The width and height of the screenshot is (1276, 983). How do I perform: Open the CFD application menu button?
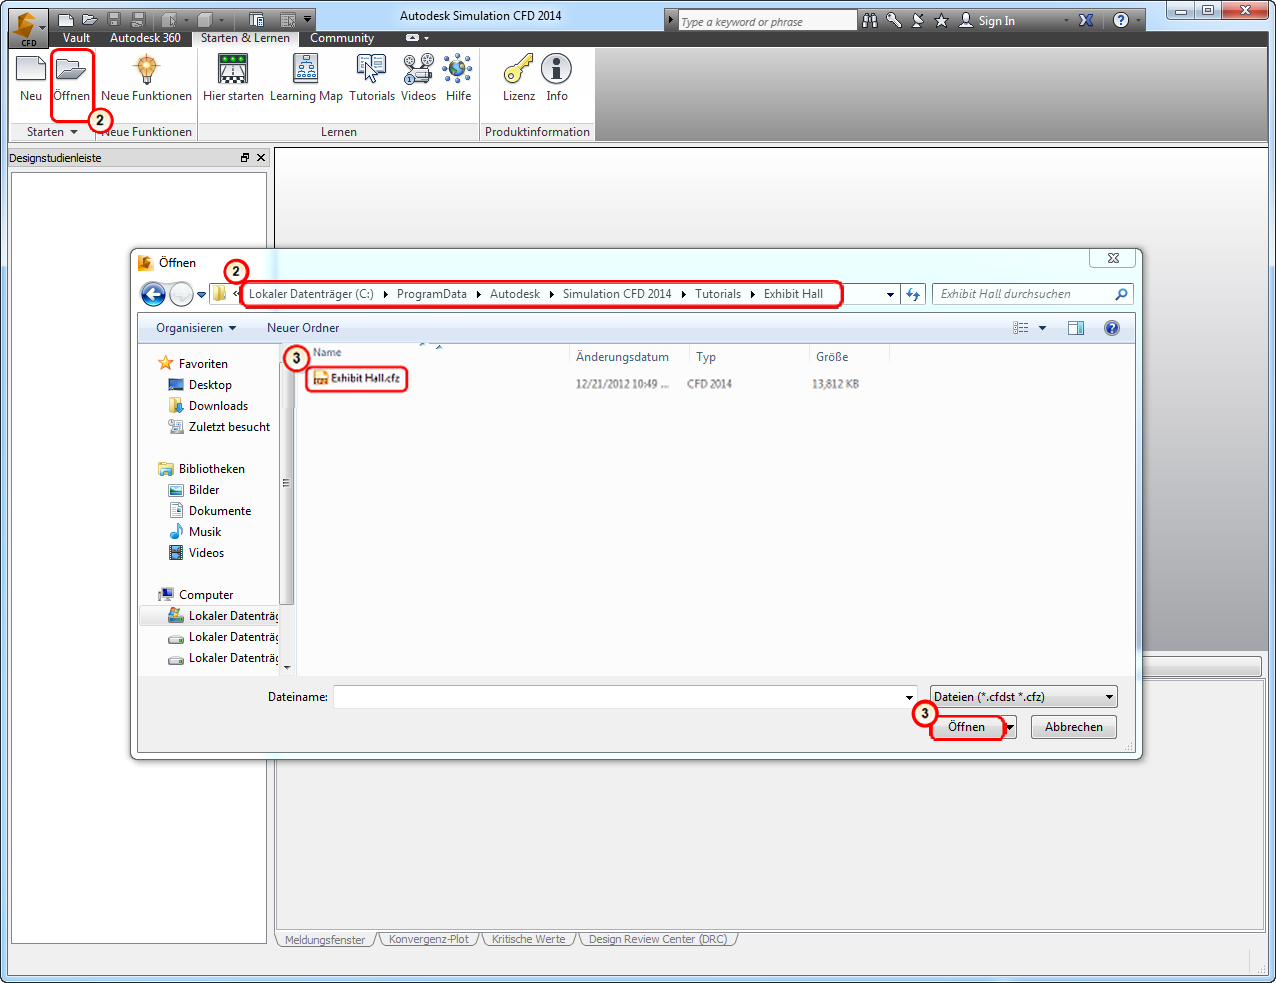pos(28,27)
